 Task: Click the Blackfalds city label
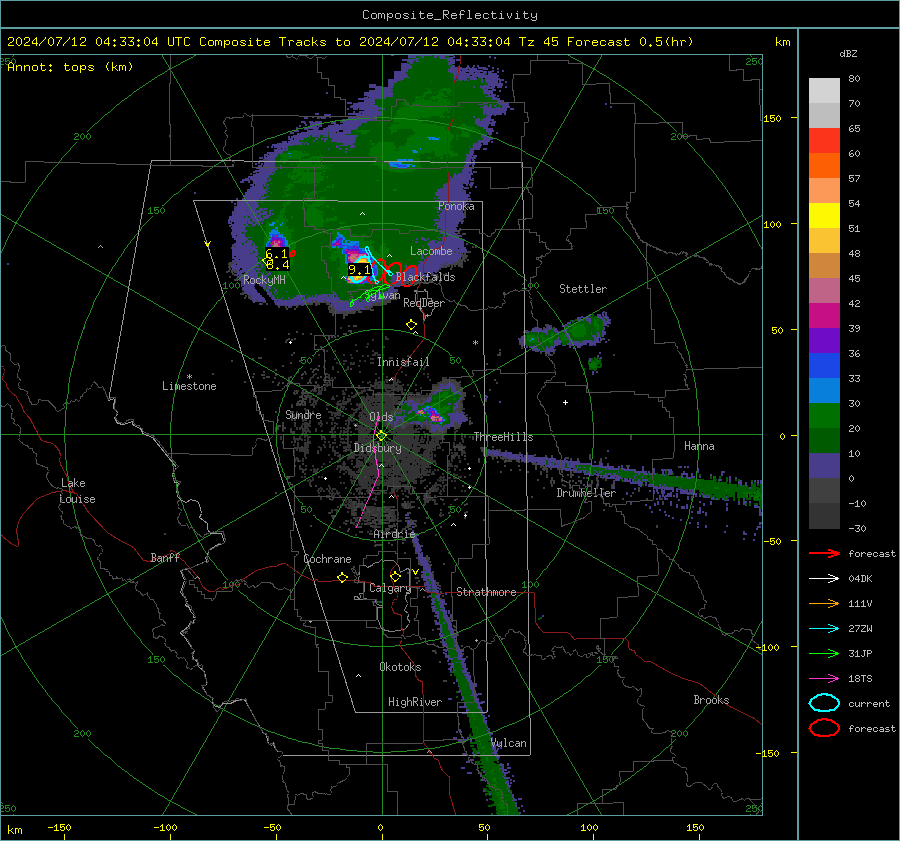pos(425,277)
